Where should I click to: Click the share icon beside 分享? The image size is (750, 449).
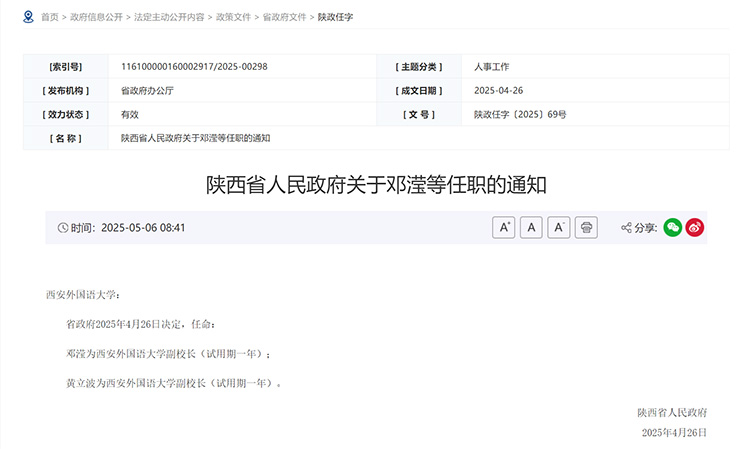[626, 228]
